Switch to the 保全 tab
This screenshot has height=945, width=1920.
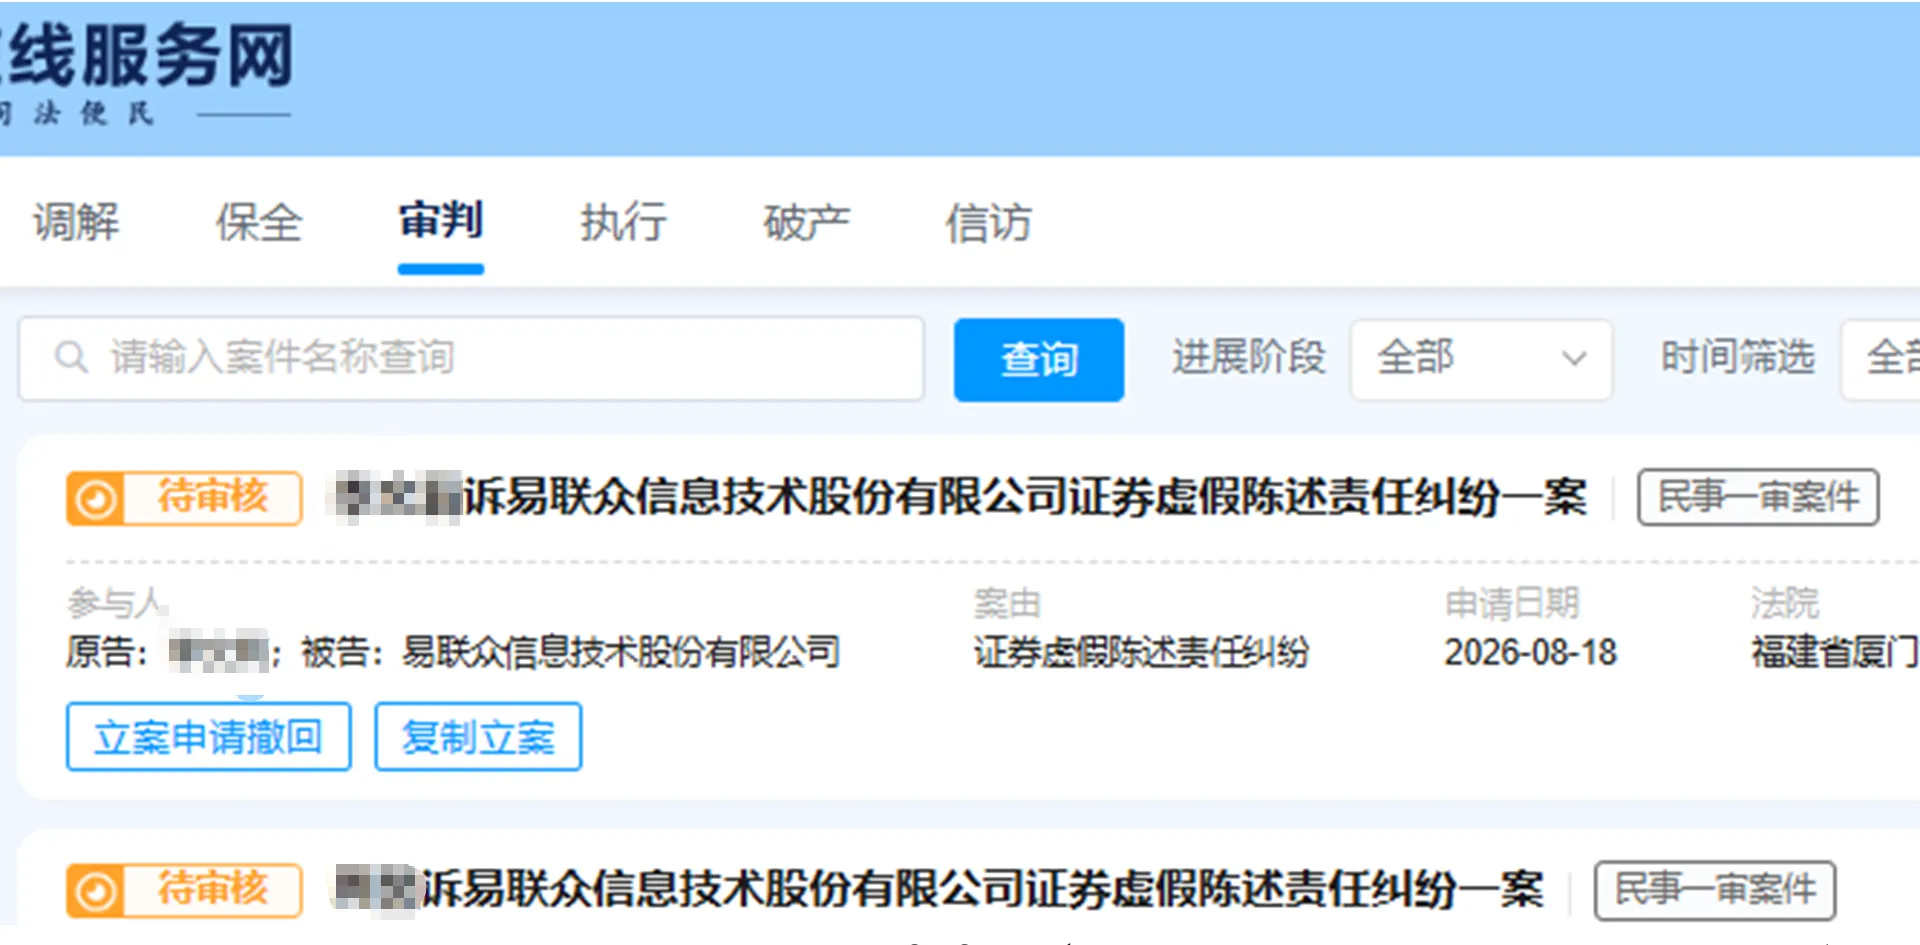tap(258, 222)
